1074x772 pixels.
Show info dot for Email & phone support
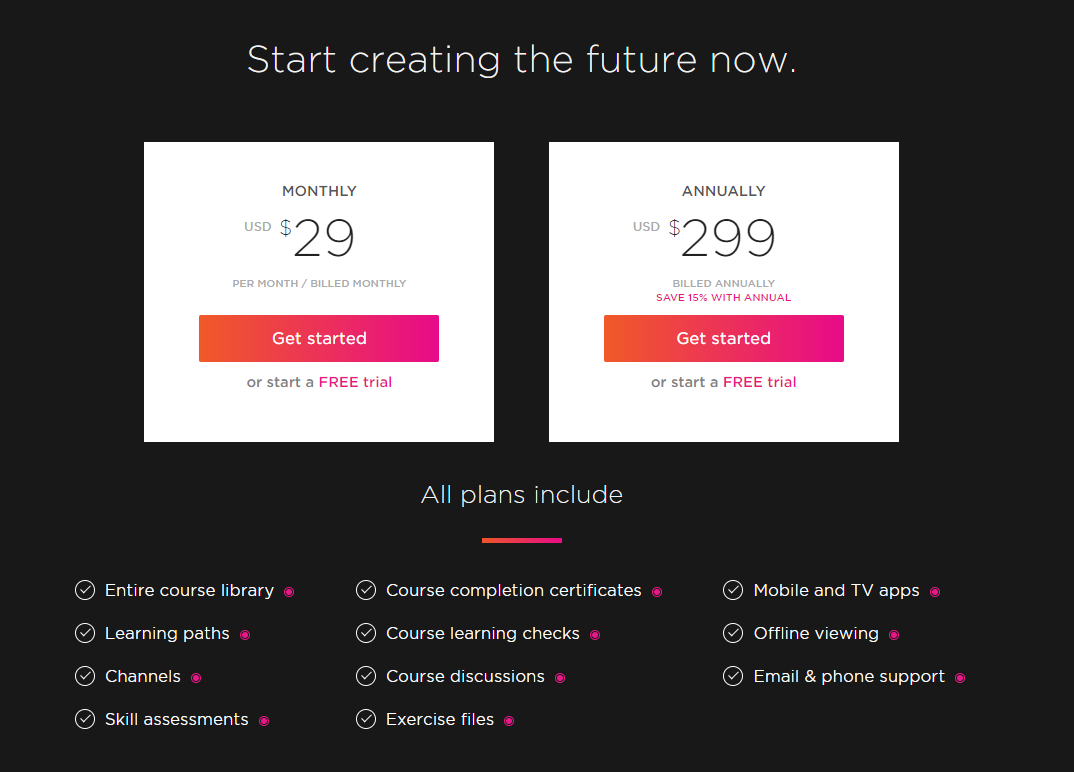pyautogui.click(x=960, y=678)
